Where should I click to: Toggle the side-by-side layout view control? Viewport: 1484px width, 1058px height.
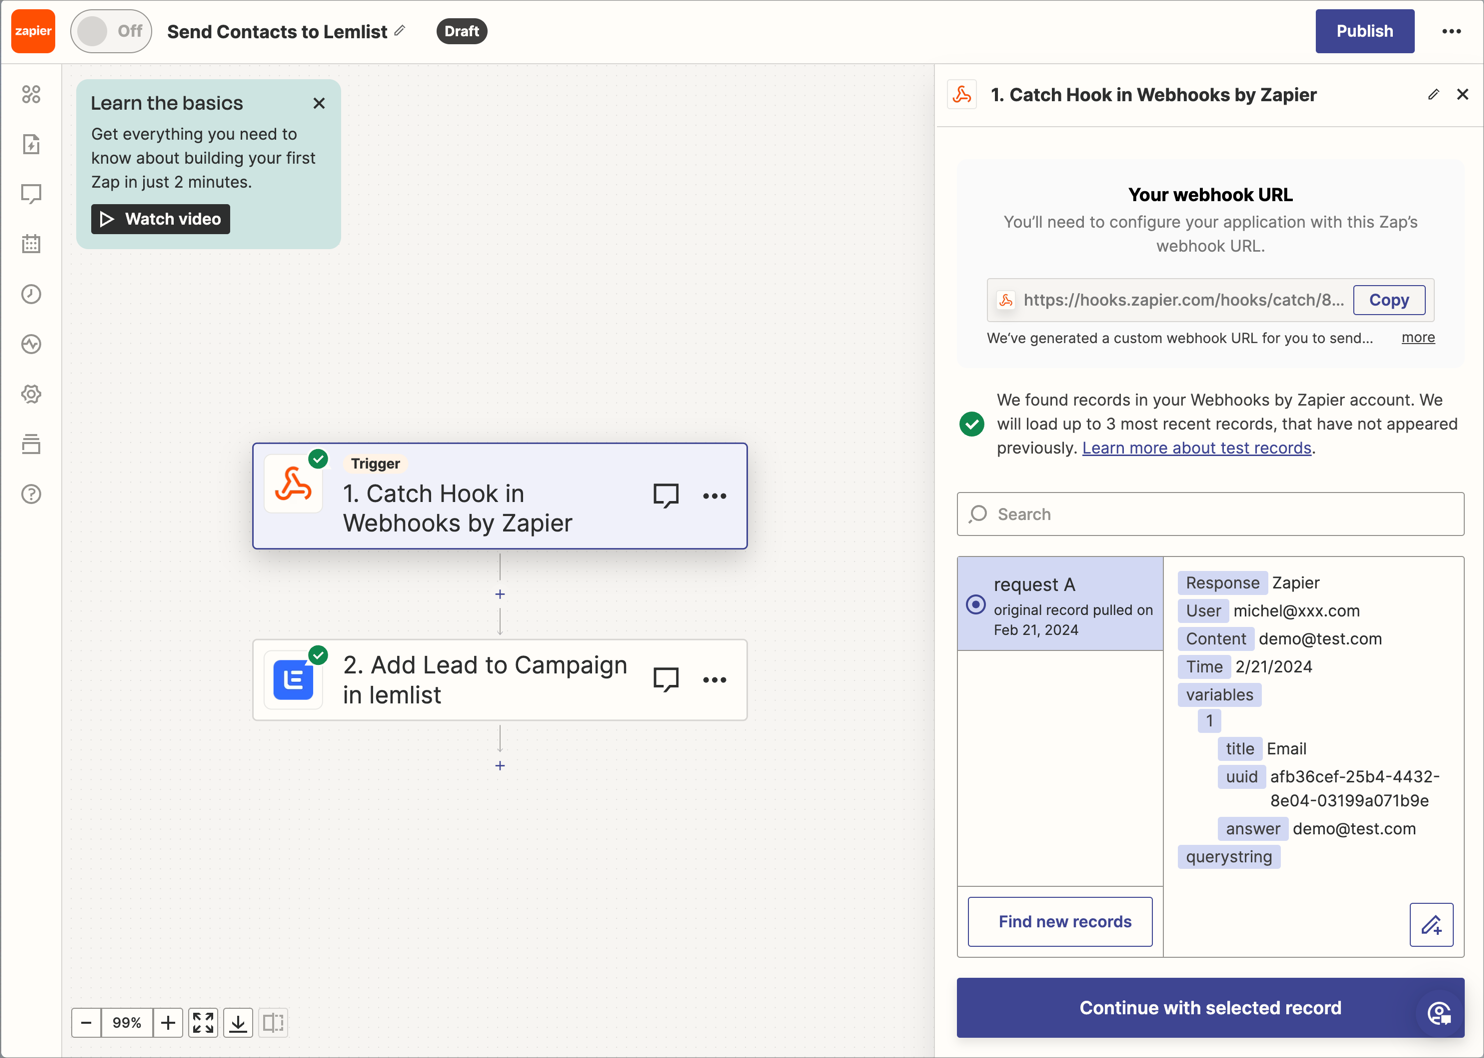point(273,1022)
